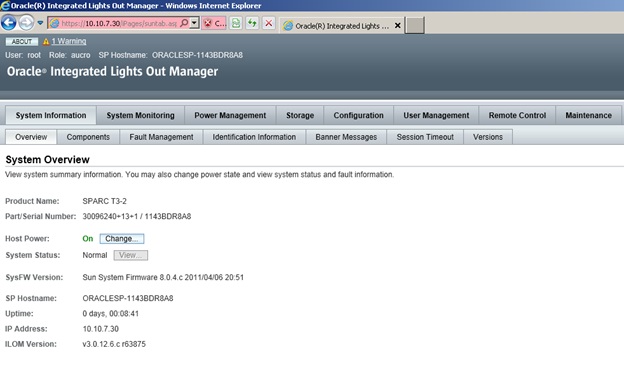Click the browser Forward arrow button
624x369 pixels.
point(26,23)
